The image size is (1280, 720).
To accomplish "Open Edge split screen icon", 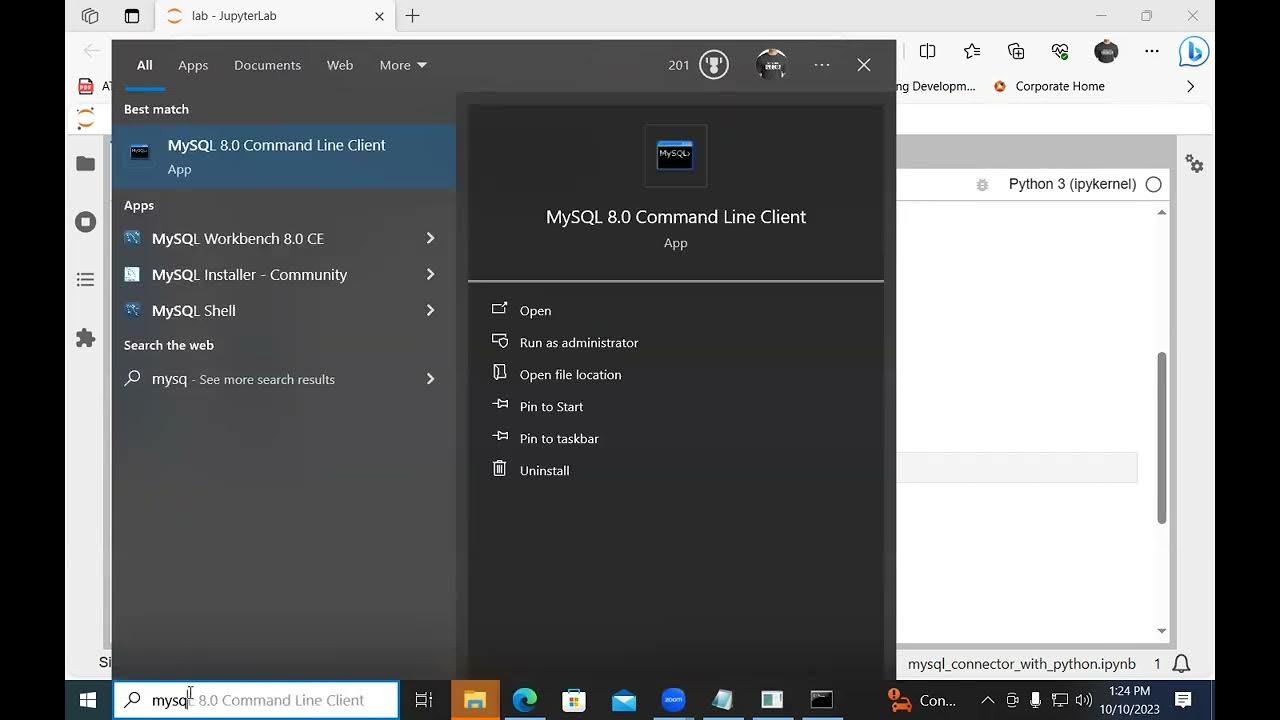I will coord(927,51).
